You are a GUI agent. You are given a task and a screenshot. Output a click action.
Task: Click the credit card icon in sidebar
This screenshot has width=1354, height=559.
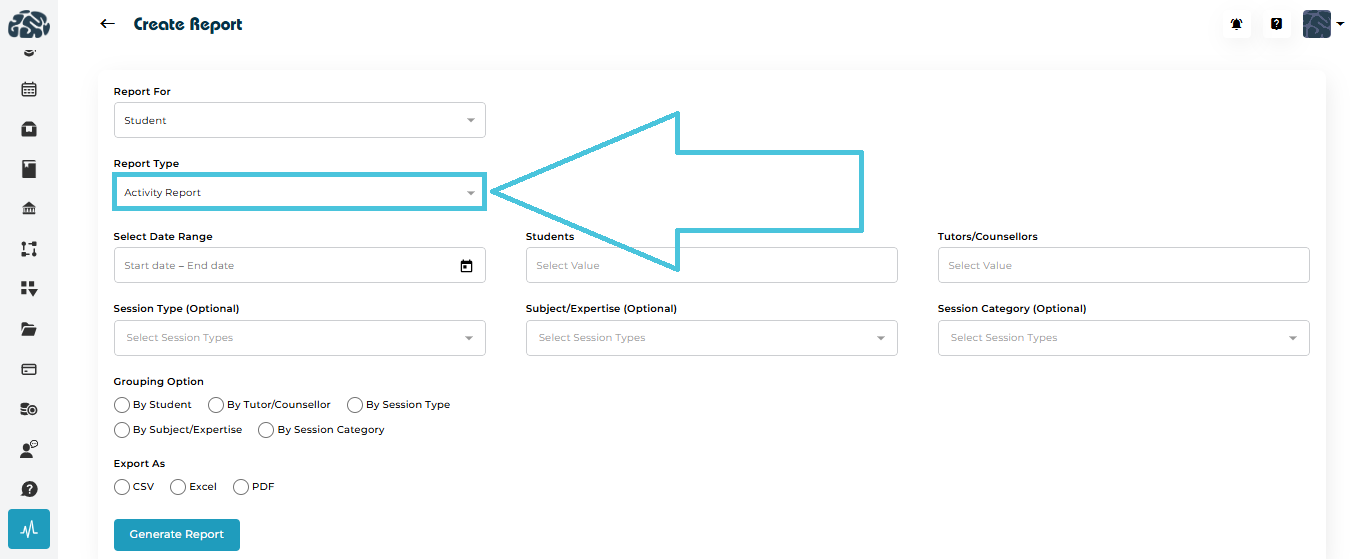point(29,369)
